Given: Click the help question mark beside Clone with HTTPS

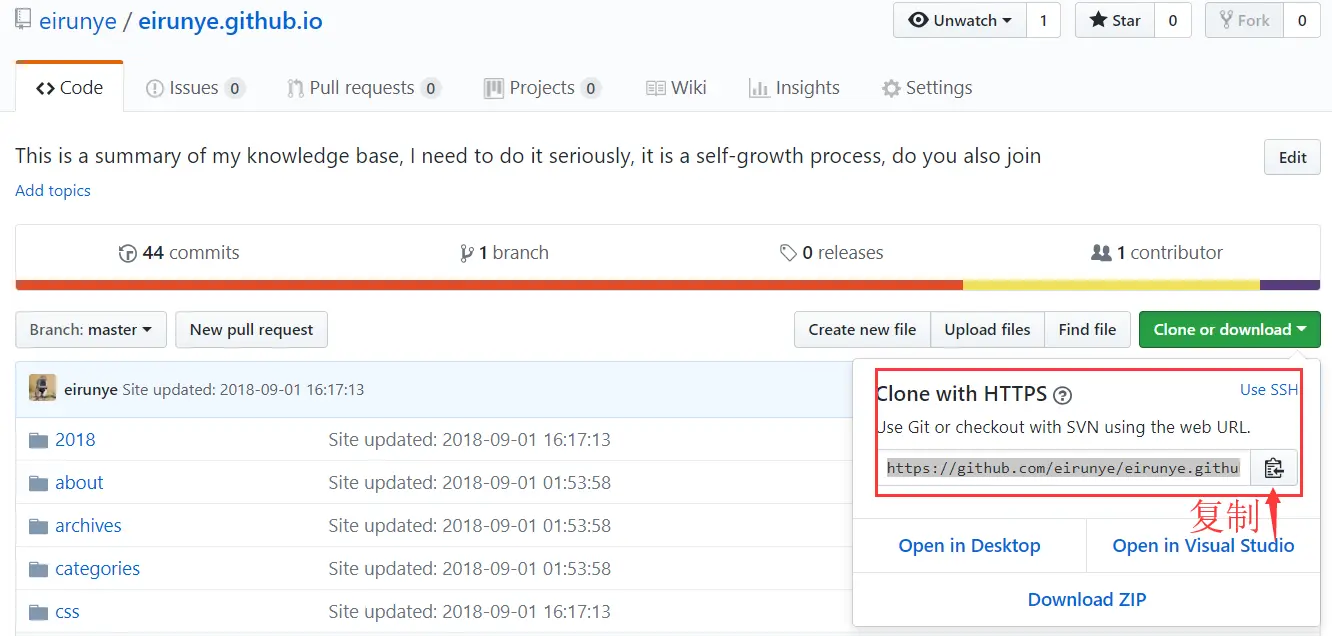Looking at the screenshot, I should pos(1063,395).
